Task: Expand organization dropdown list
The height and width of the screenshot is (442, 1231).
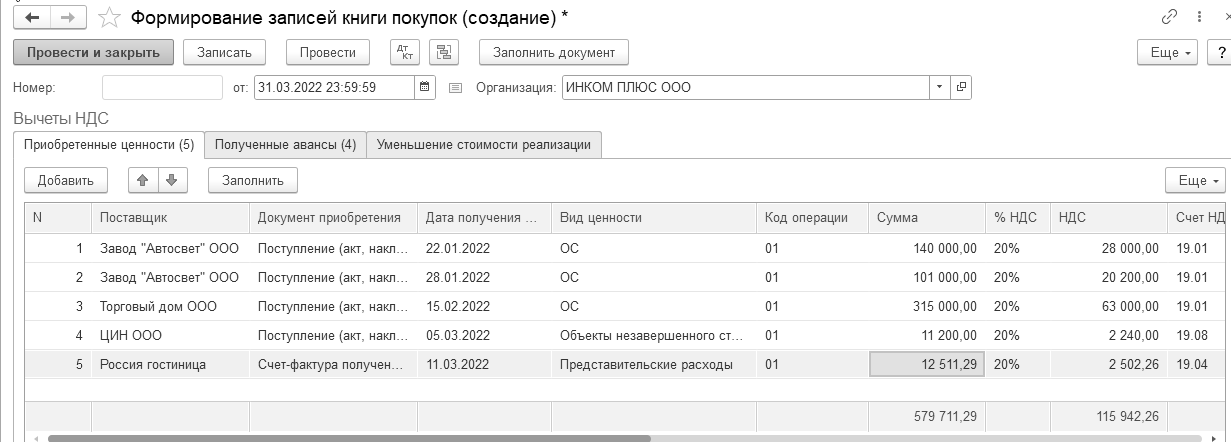Action: [939, 88]
